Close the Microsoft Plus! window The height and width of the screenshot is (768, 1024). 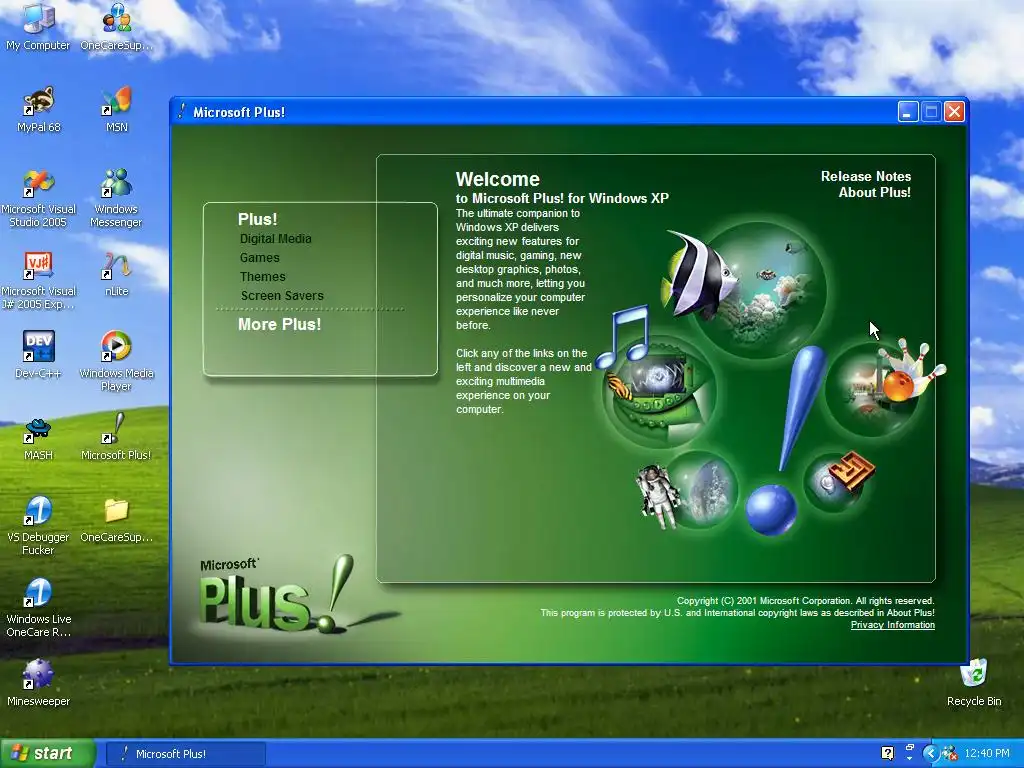(954, 112)
